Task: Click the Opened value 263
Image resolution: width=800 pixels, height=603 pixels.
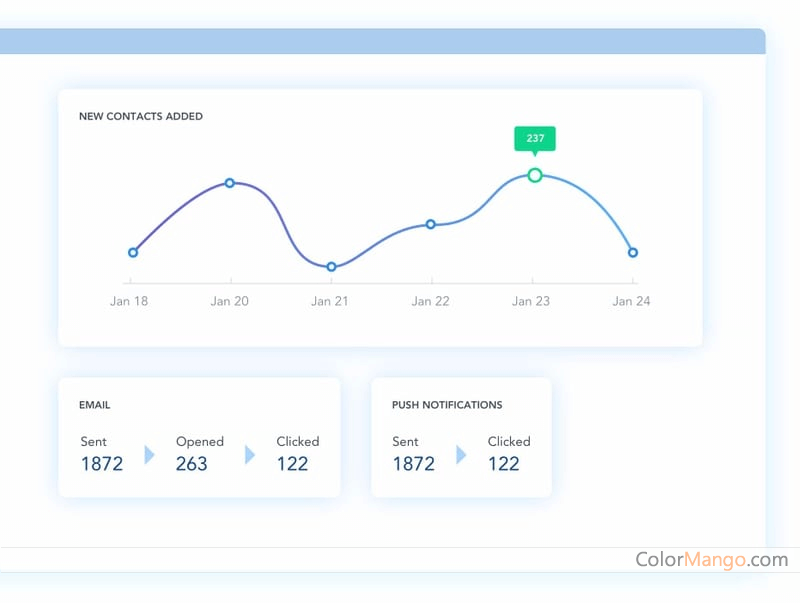Action: pyautogui.click(x=192, y=463)
